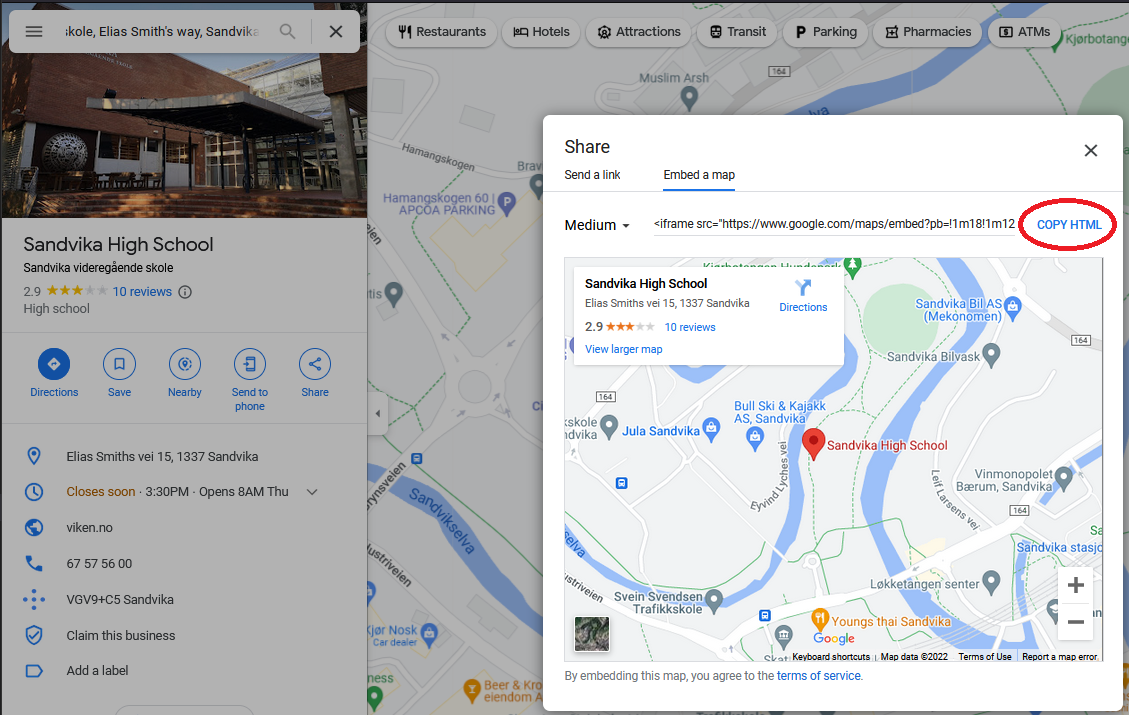1129x715 pixels.
Task: Click Løkketangen senter map pin
Action: [991, 580]
